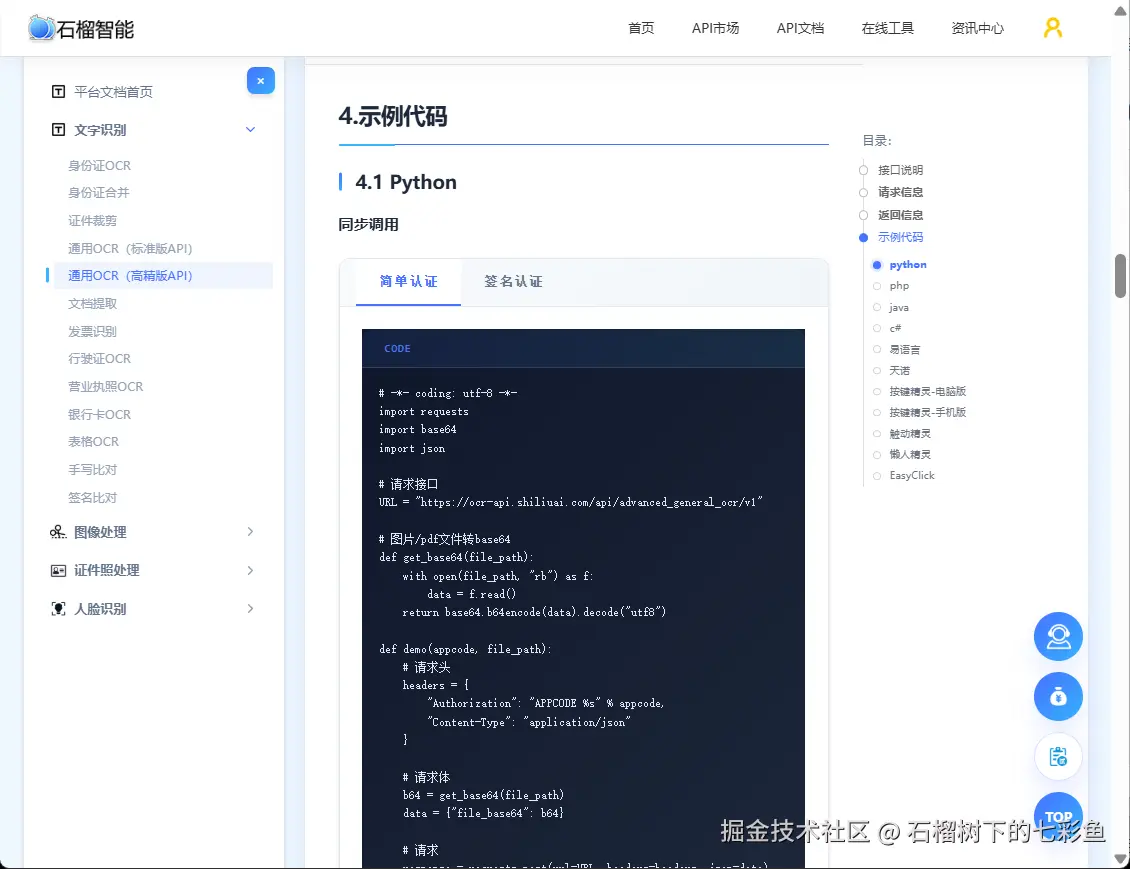Select php in the table of contents
This screenshot has height=869, width=1130.
[x=899, y=286]
